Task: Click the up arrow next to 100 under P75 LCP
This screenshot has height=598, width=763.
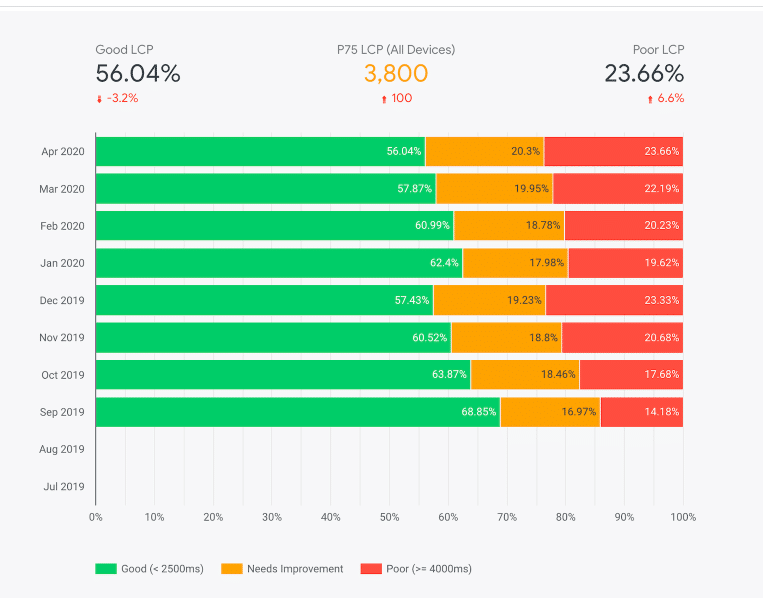Action: [384, 99]
